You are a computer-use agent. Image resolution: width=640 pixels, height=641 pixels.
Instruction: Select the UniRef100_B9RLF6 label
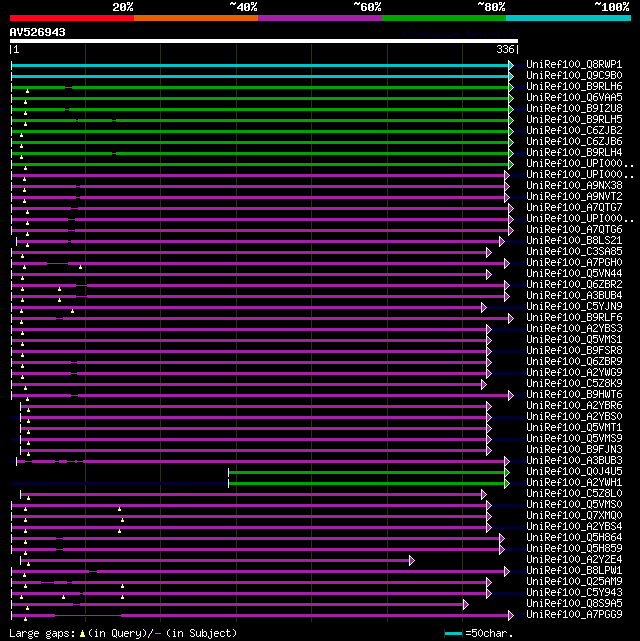[x=574, y=318]
